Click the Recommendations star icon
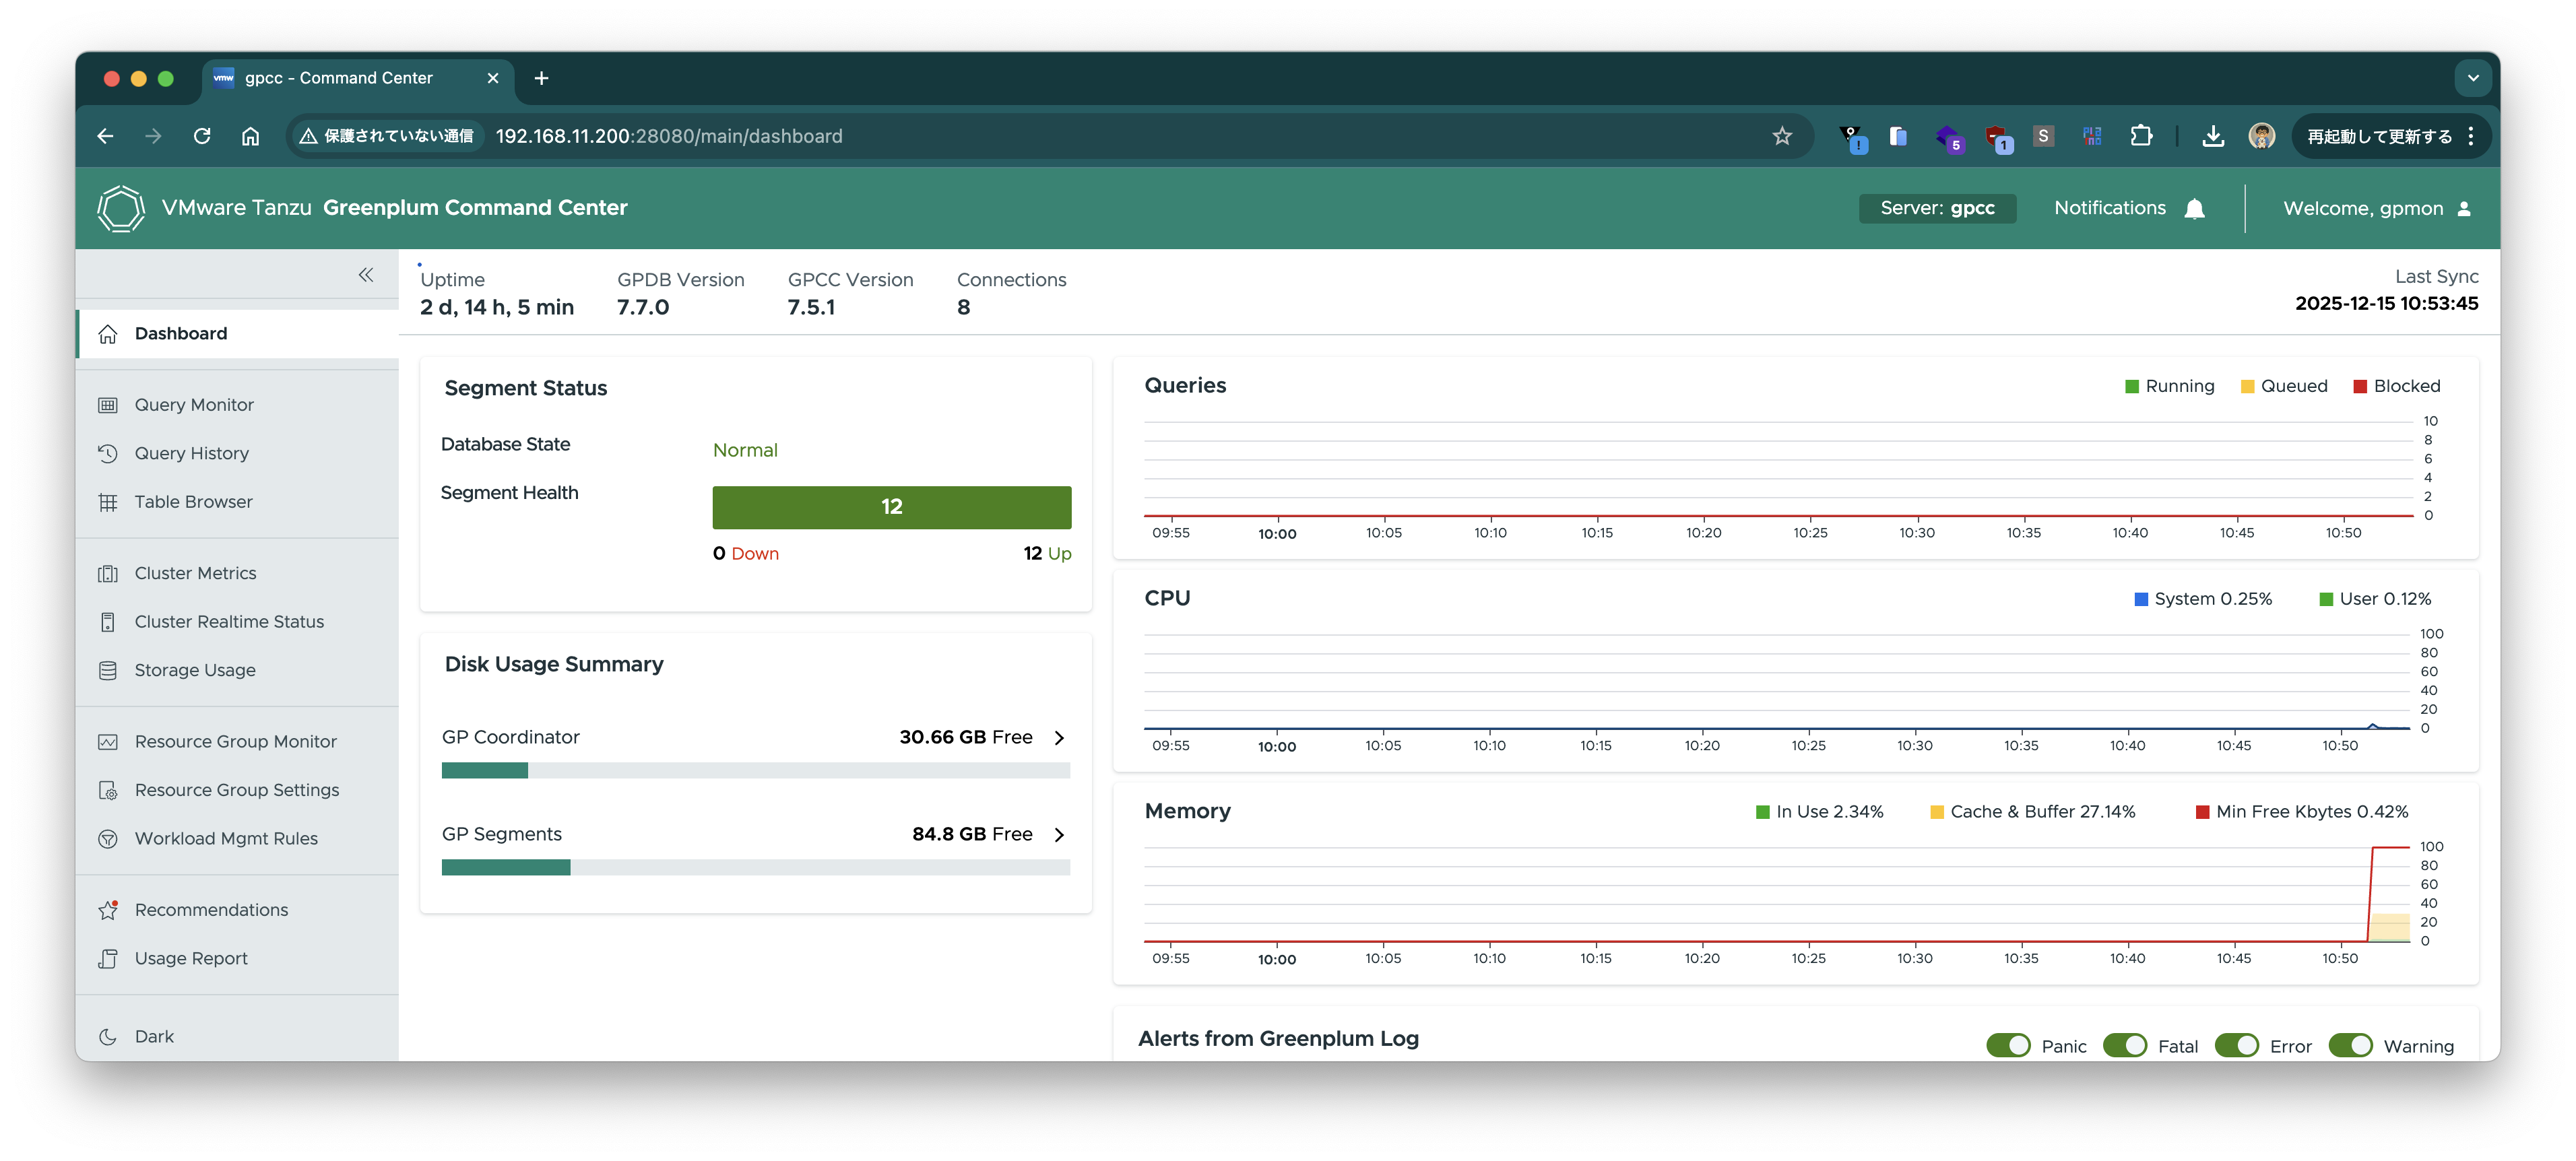The height and width of the screenshot is (1161, 2576). pyautogui.click(x=108, y=910)
